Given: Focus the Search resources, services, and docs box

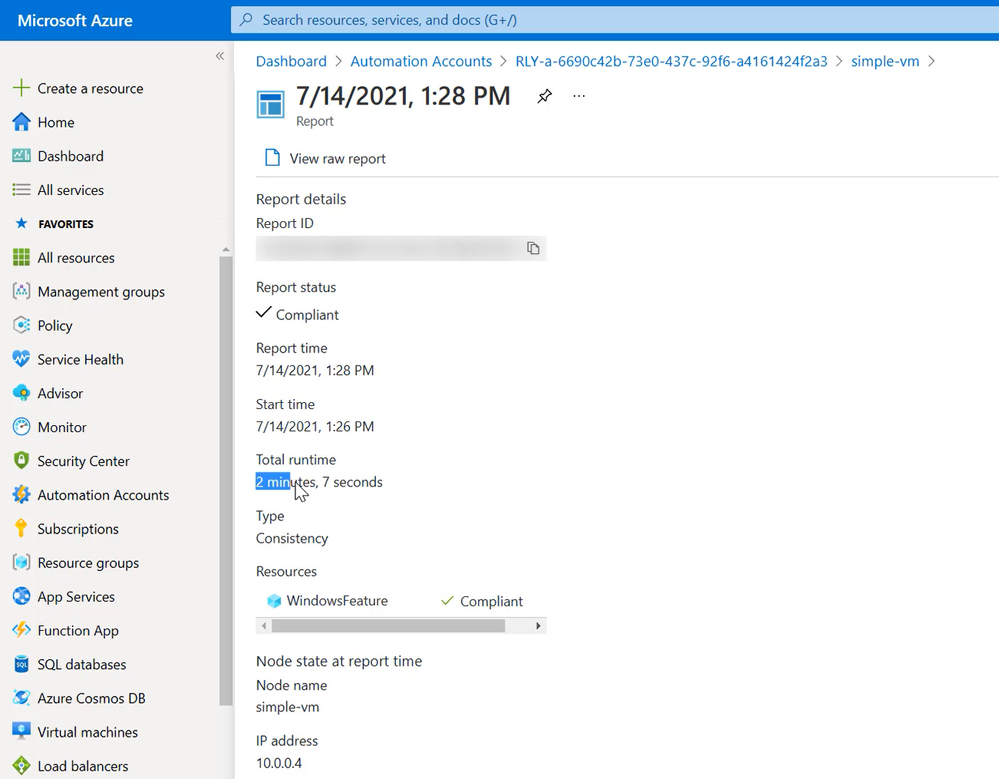Looking at the screenshot, I should pyautogui.click(x=615, y=20).
